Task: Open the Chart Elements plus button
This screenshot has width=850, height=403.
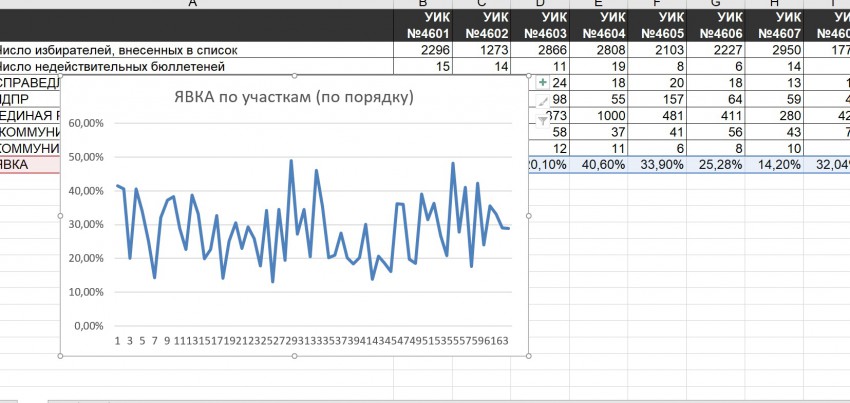Action: pyautogui.click(x=543, y=82)
